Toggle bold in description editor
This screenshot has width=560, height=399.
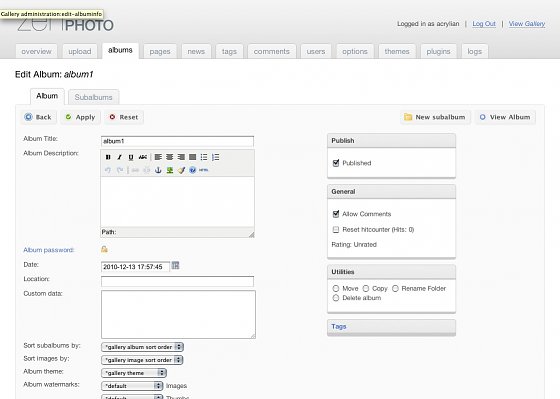coord(108,157)
